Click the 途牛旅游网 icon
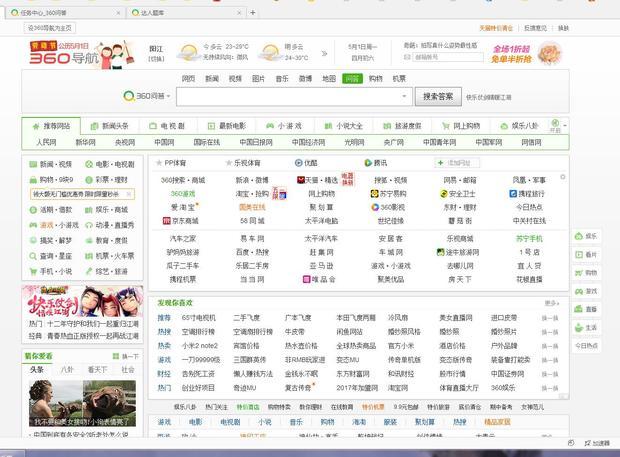The height and width of the screenshot is (457, 620). pos(440,252)
